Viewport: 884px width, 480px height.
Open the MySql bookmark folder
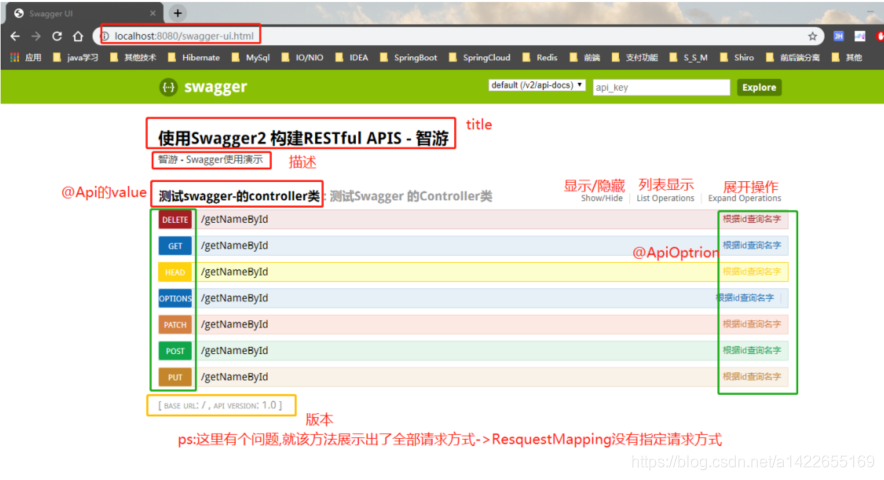click(x=251, y=58)
